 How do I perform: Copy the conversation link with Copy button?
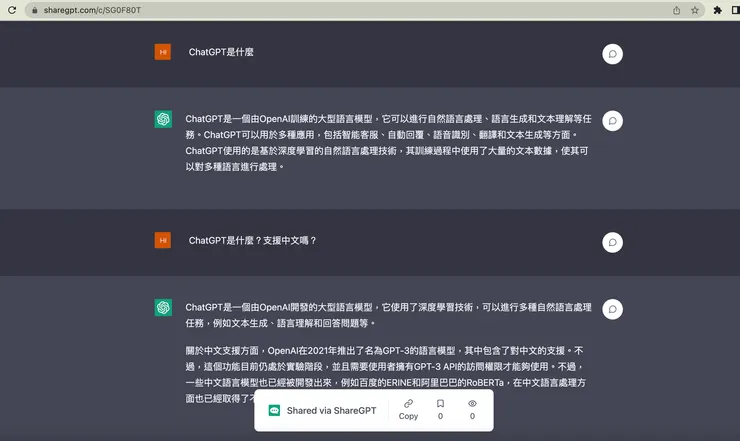coord(408,409)
